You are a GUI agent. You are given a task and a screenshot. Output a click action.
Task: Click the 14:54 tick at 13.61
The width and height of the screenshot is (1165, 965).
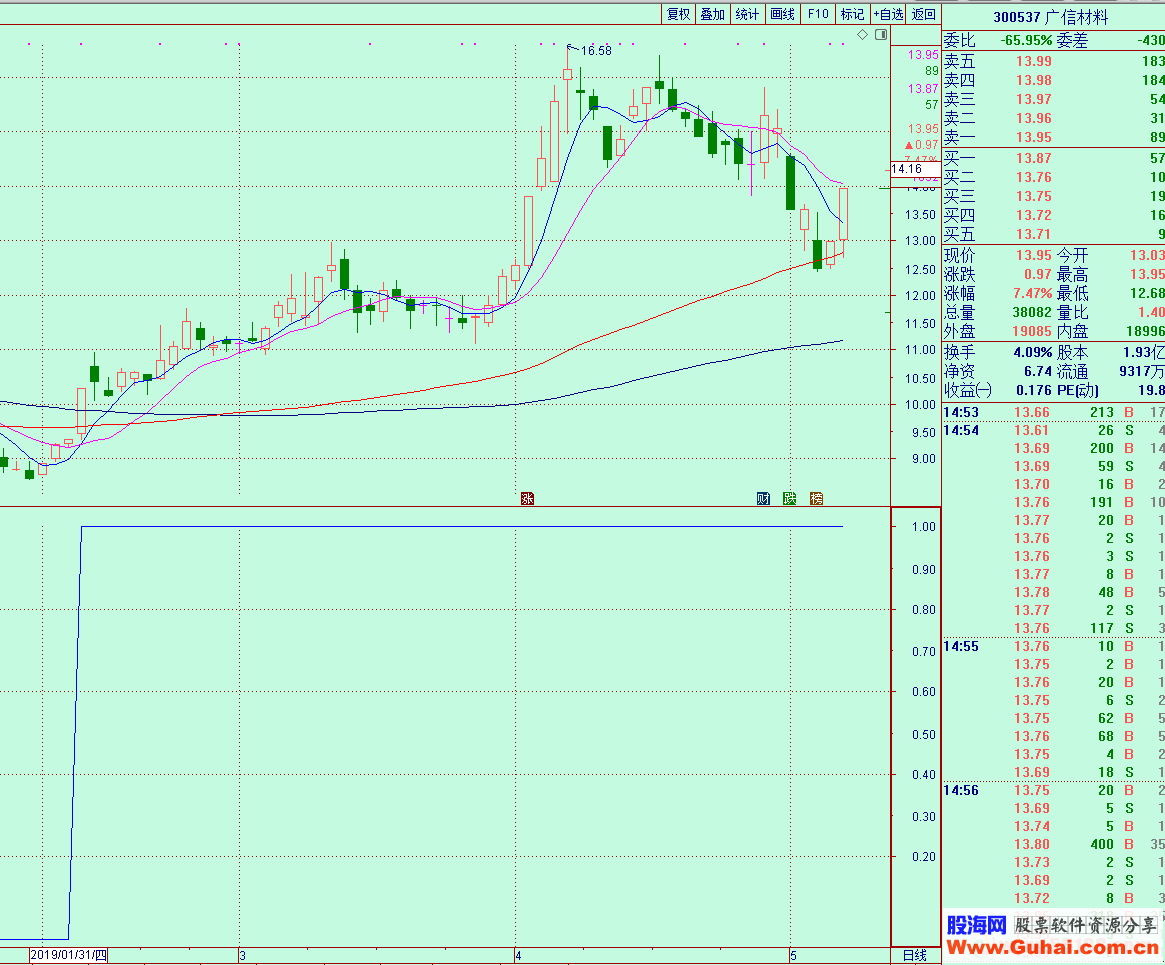(x=1054, y=430)
